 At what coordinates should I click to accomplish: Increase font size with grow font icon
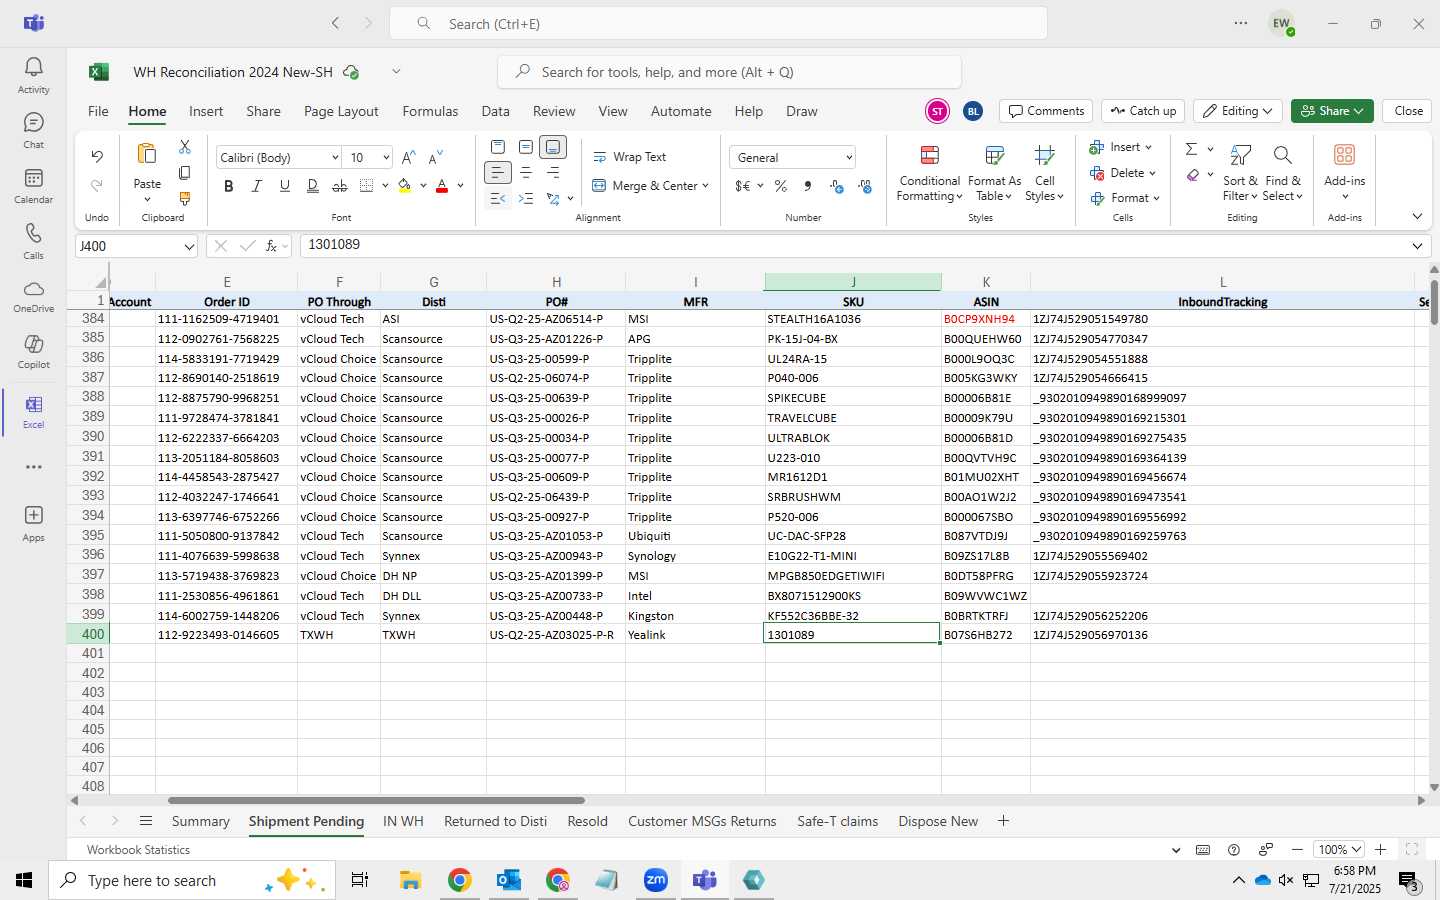(x=408, y=158)
